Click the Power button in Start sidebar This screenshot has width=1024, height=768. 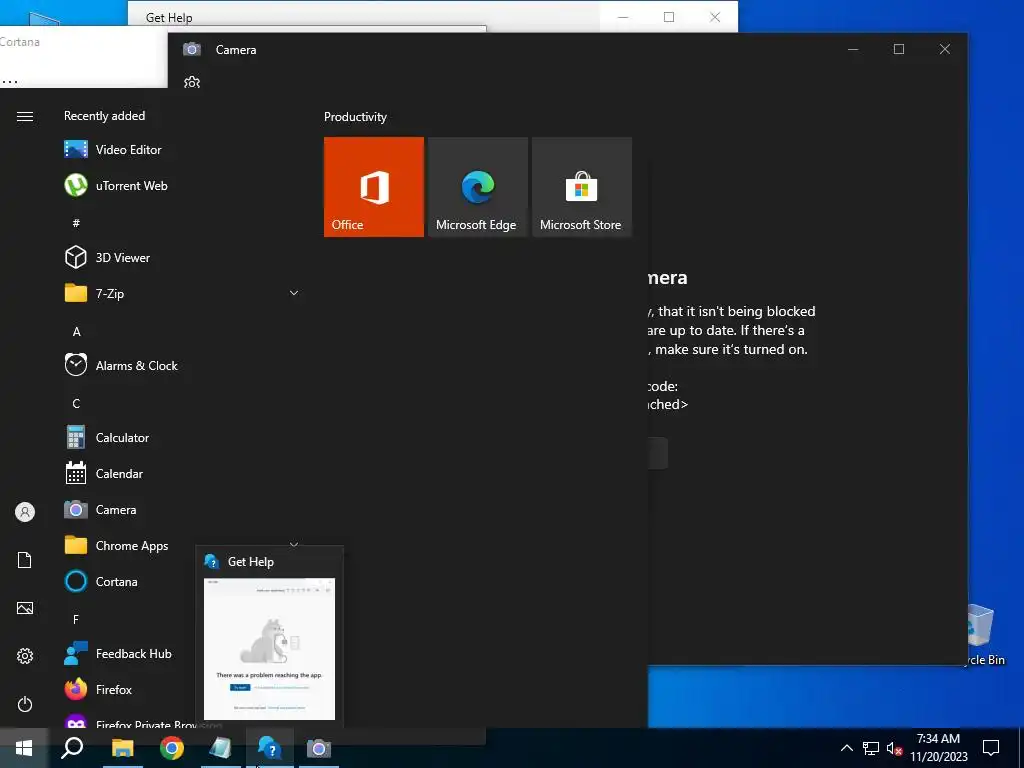25,704
